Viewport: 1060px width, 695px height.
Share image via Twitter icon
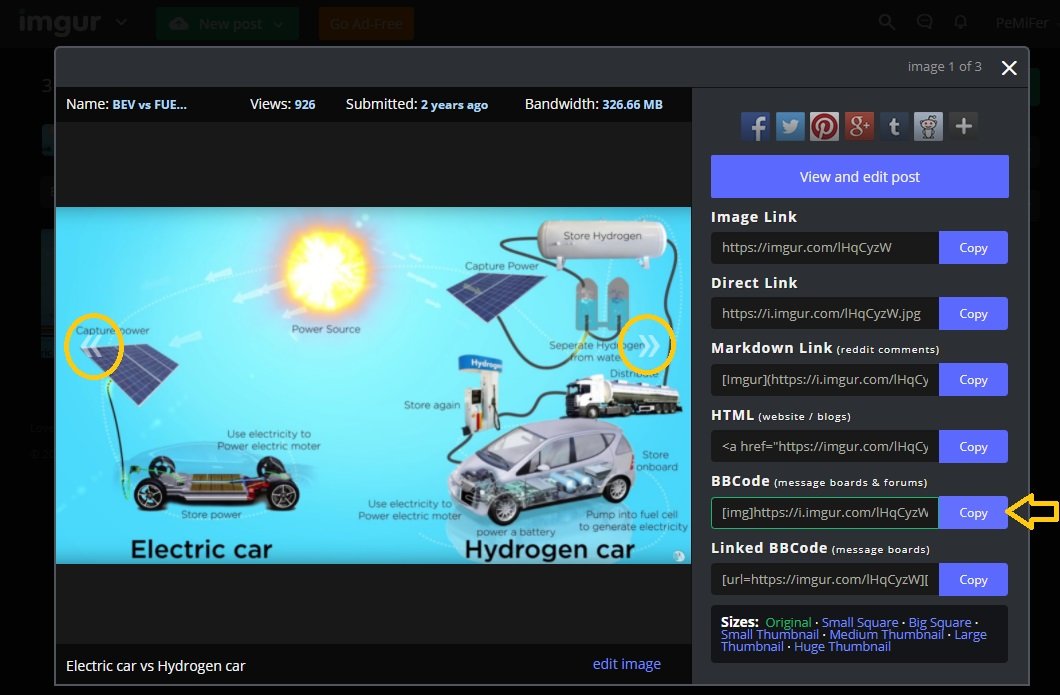[790, 126]
